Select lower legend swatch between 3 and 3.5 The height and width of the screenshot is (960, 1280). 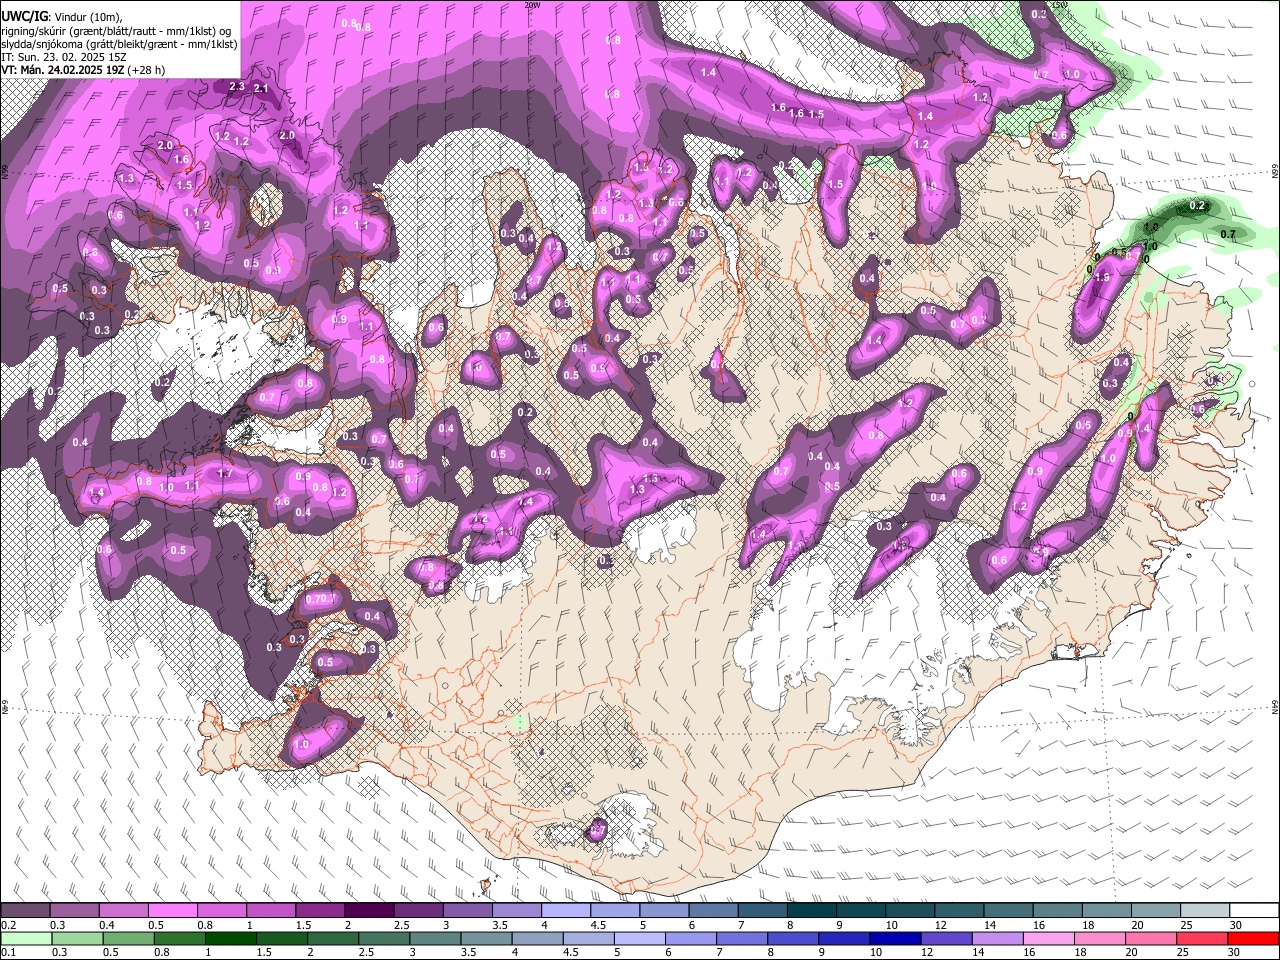(x=435, y=939)
